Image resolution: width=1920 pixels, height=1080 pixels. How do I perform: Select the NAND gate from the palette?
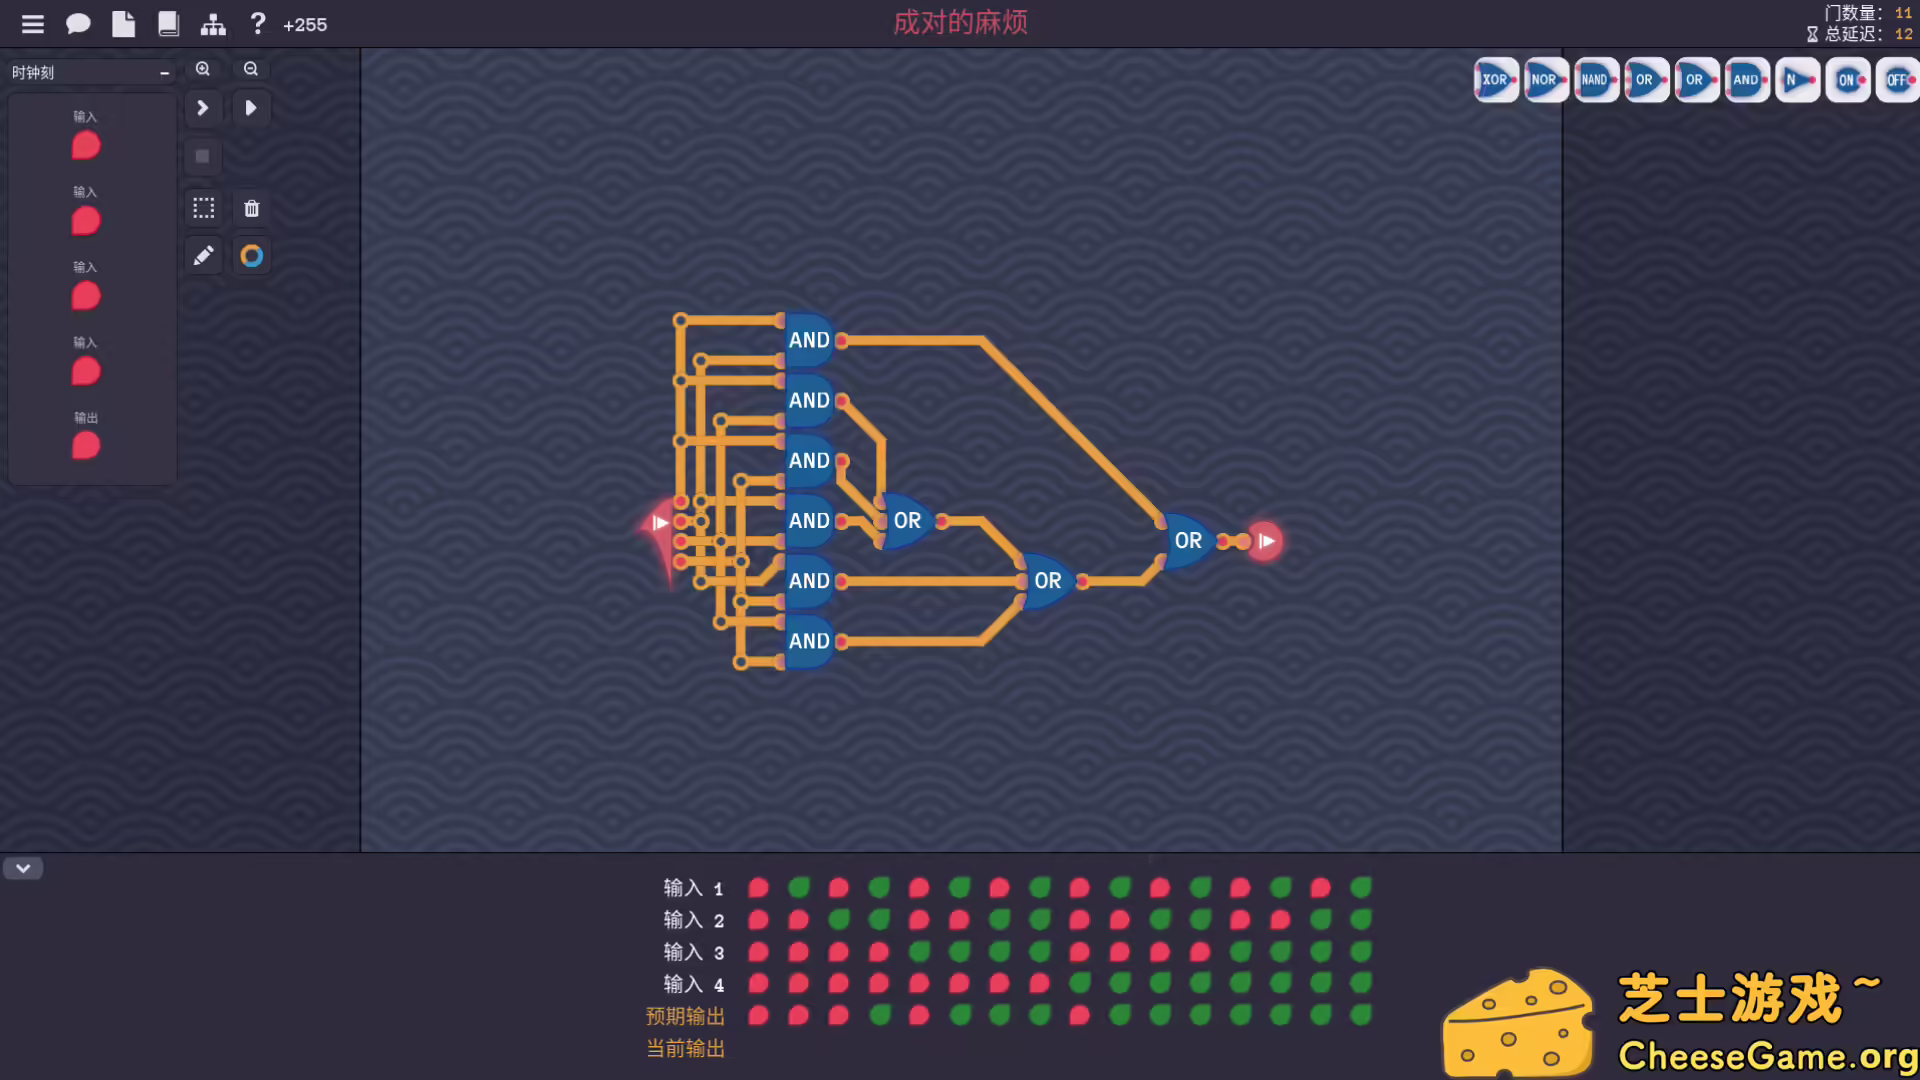(x=1595, y=80)
